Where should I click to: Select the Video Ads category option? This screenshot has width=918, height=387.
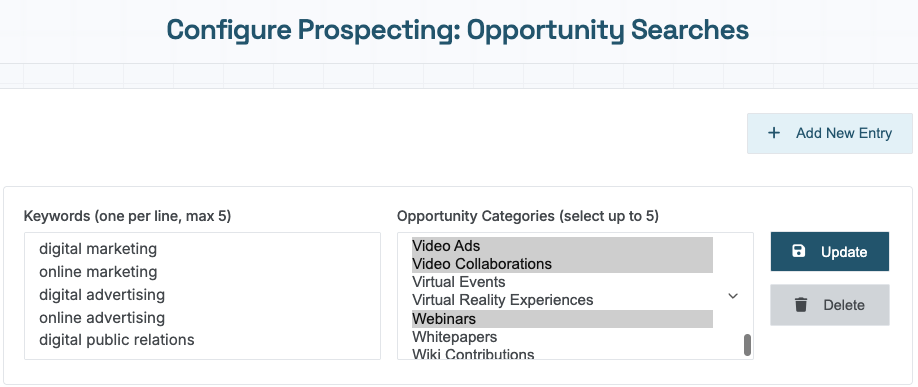[x=562, y=246]
